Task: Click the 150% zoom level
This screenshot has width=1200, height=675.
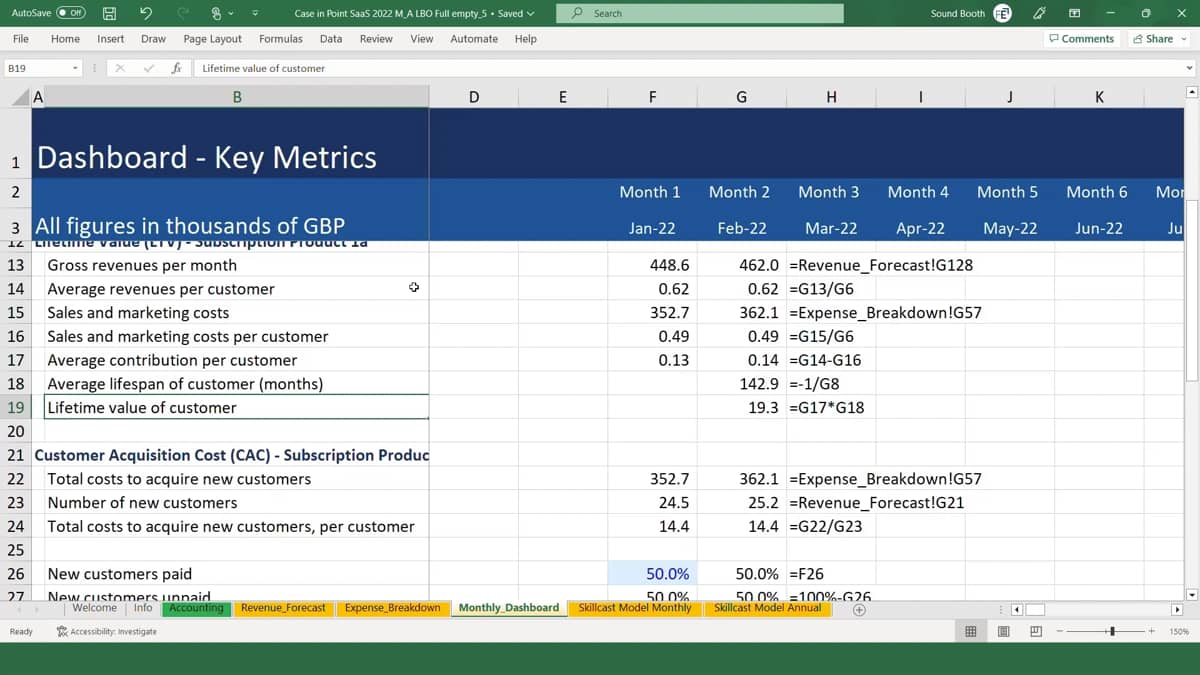Action: point(1179,631)
